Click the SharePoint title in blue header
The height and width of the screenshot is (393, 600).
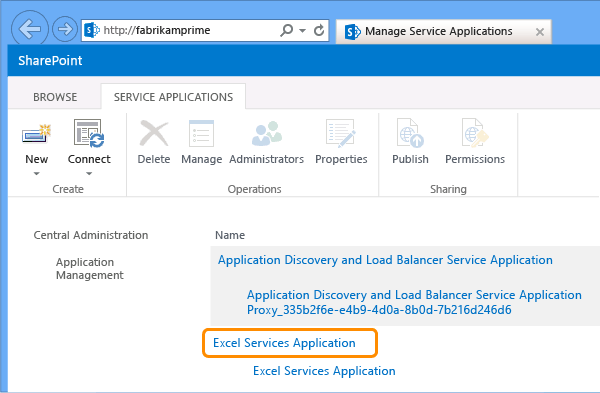pyautogui.click(x=50, y=60)
